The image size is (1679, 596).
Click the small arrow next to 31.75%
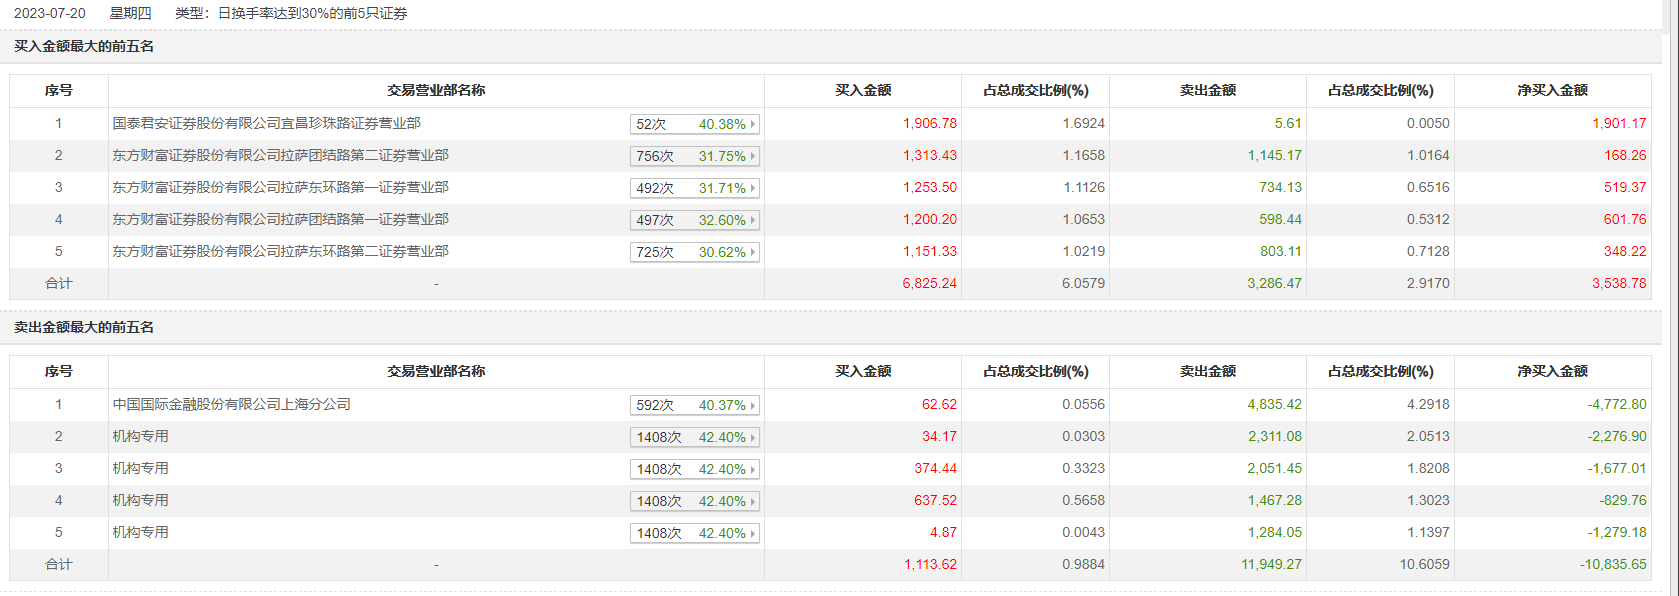(753, 156)
